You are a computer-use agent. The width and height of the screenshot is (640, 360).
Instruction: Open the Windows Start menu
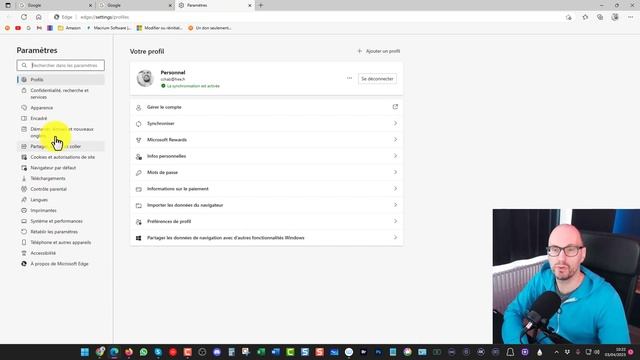(85, 352)
